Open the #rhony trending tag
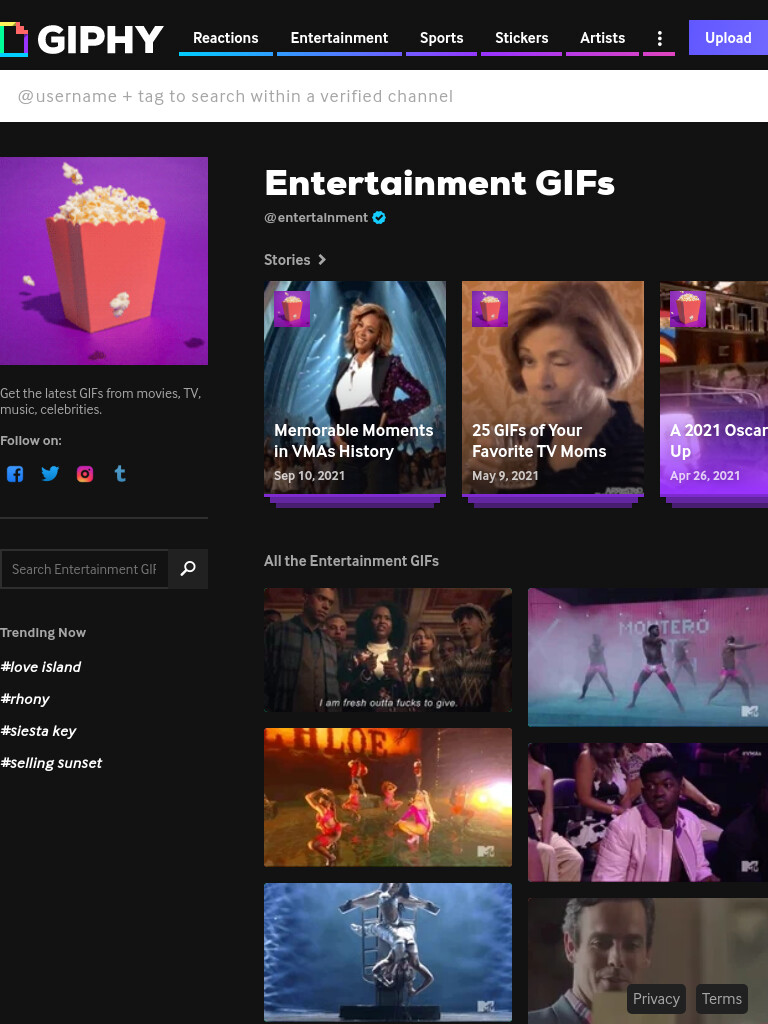 [x=25, y=699]
